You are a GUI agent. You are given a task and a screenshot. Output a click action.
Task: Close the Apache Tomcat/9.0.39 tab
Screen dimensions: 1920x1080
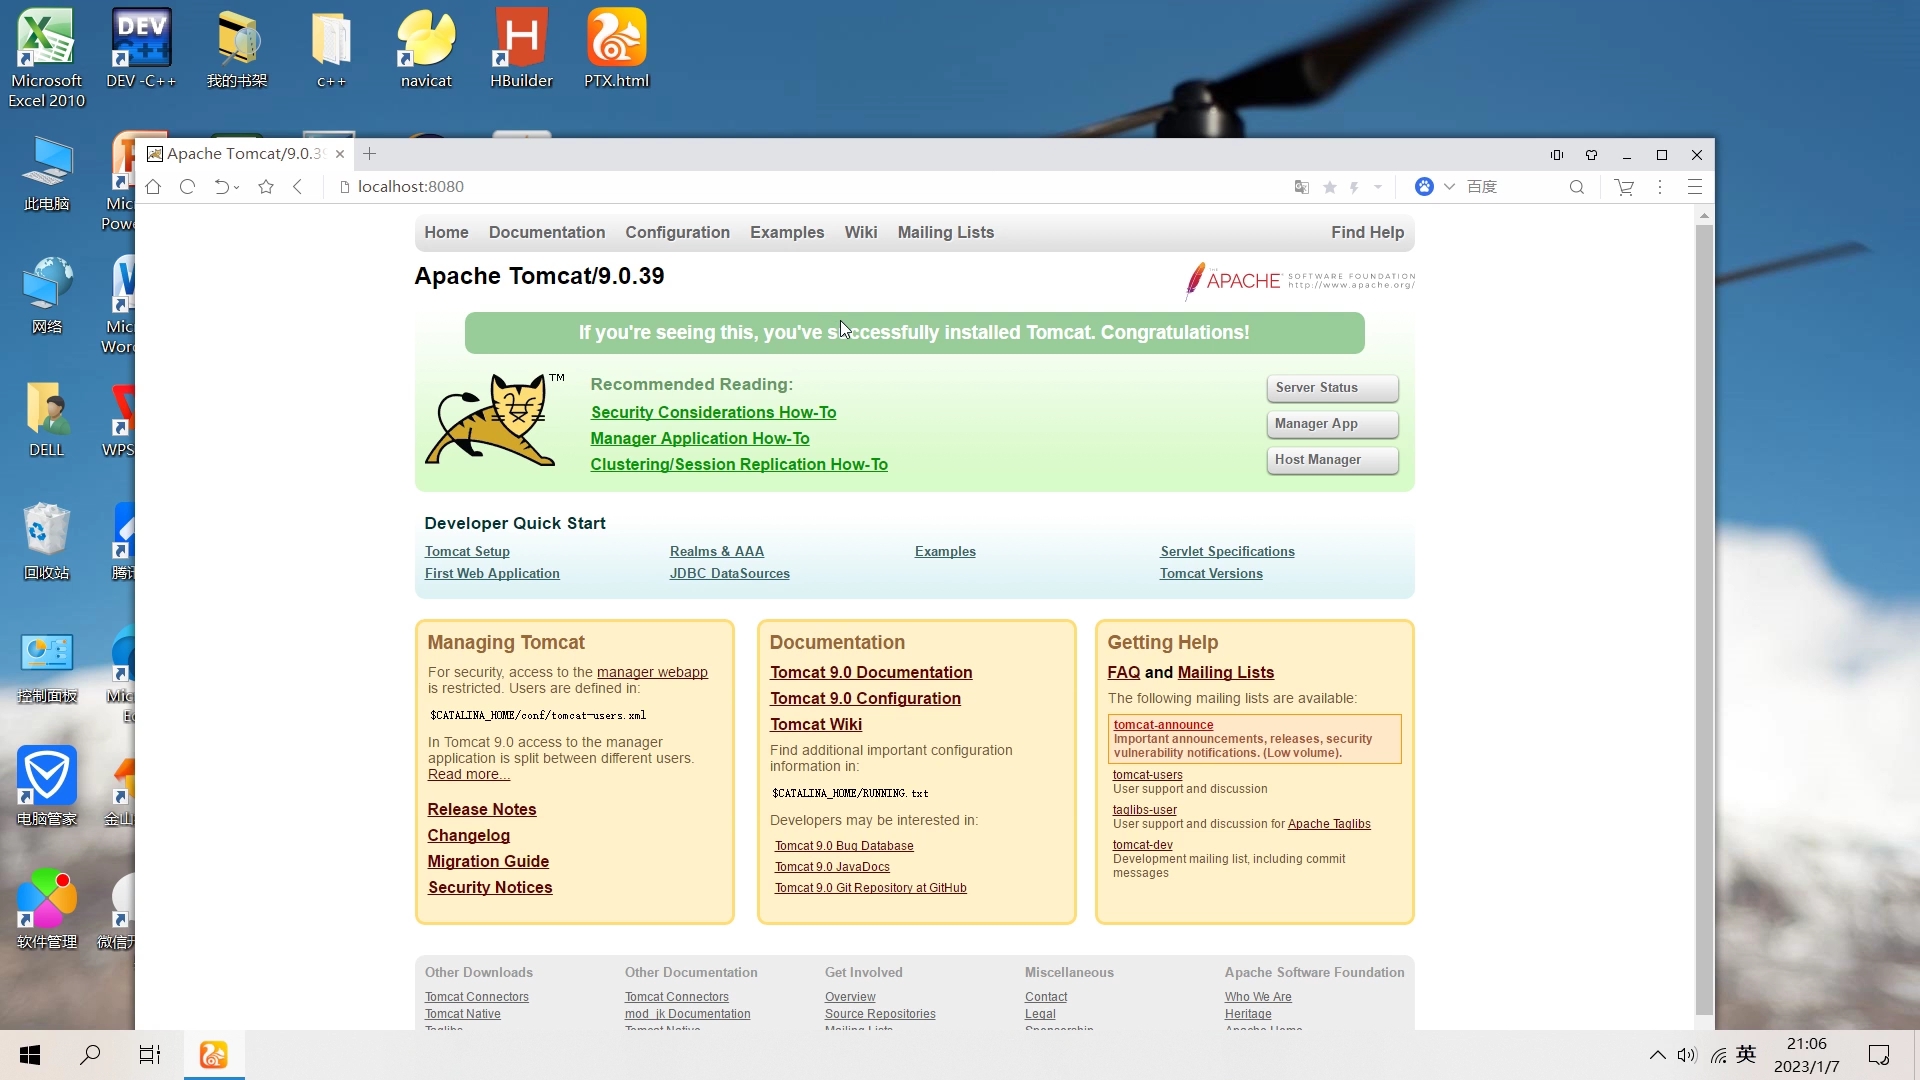340,154
